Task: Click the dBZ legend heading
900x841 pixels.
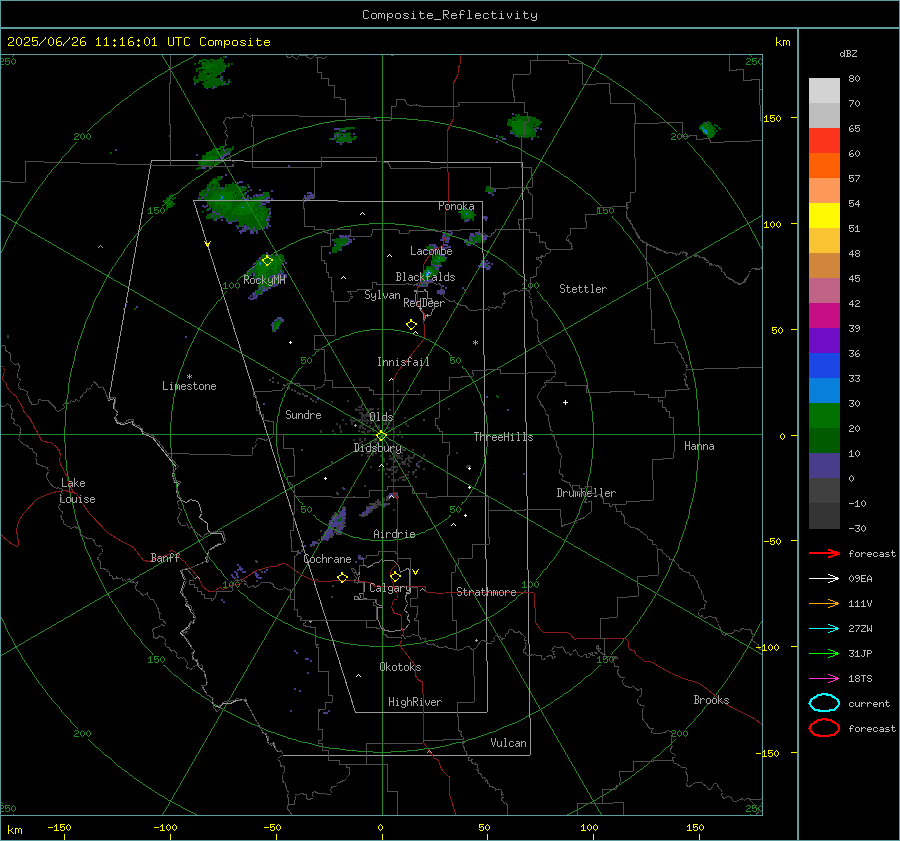Action: [848, 53]
